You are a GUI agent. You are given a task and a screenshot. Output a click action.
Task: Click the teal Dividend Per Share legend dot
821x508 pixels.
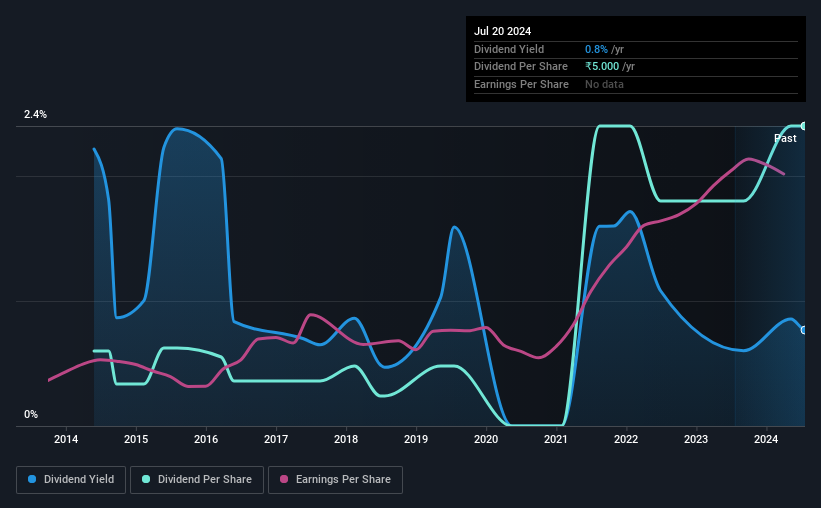click(146, 479)
